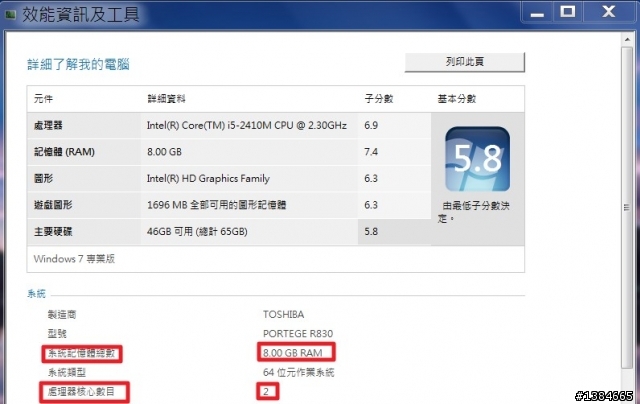
Task: Click the Windows 7 專業版 text
Action: (x=74, y=259)
